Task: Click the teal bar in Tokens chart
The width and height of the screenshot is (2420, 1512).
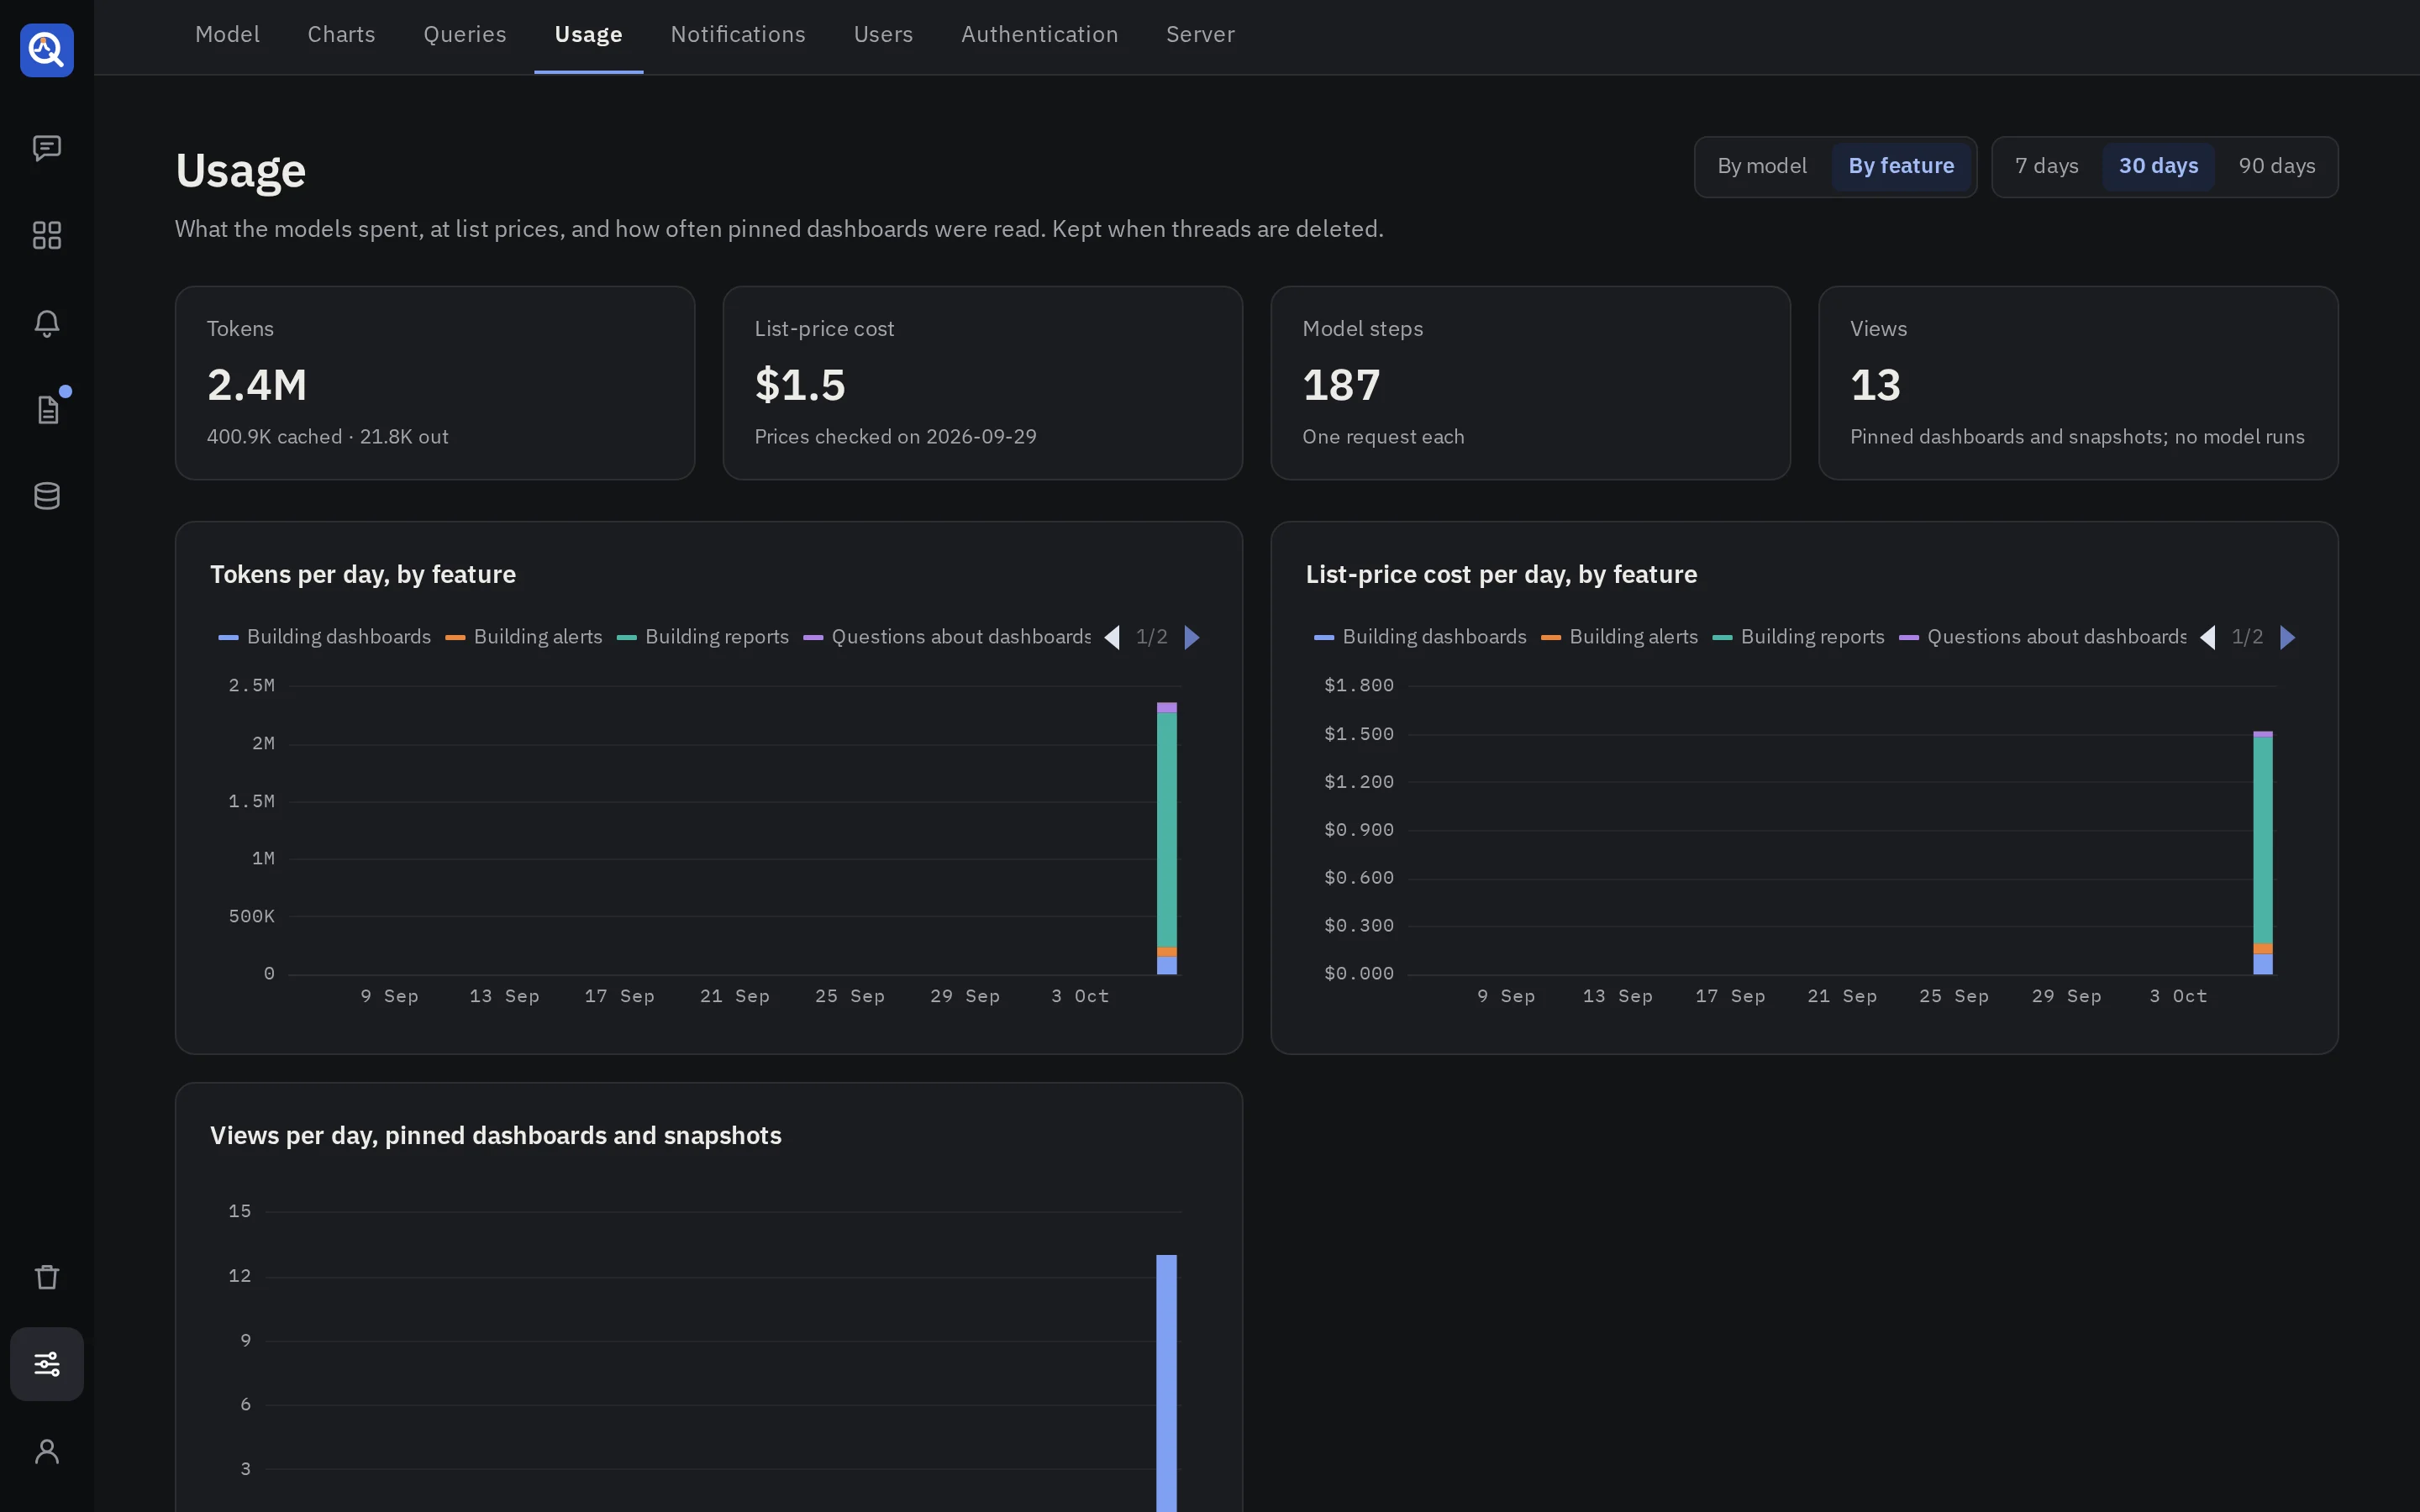Action: pos(1167,830)
